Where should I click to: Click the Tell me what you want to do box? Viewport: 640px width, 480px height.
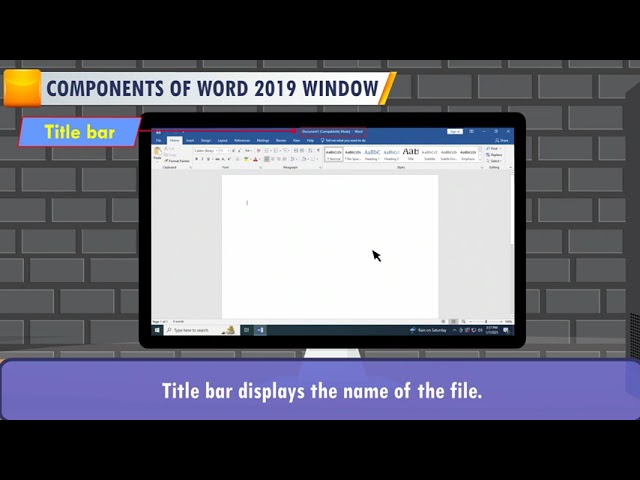click(x=343, y=140)
